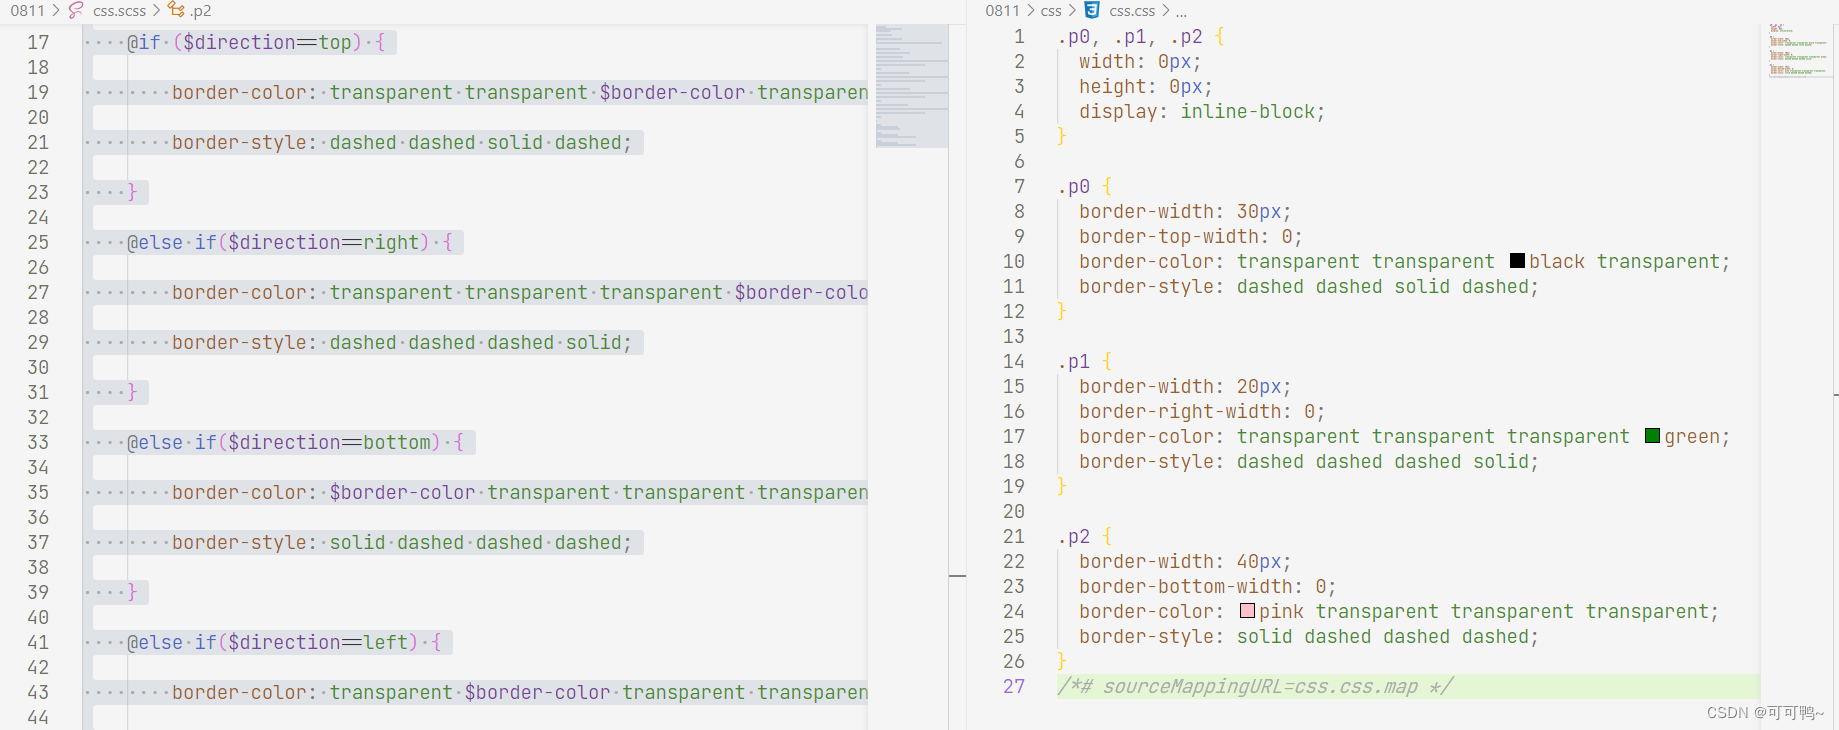This screenshot has height=730, width=1839.
Task: Click the '.p0, .p1, .p2 {' selector line
Action: 1141,37
